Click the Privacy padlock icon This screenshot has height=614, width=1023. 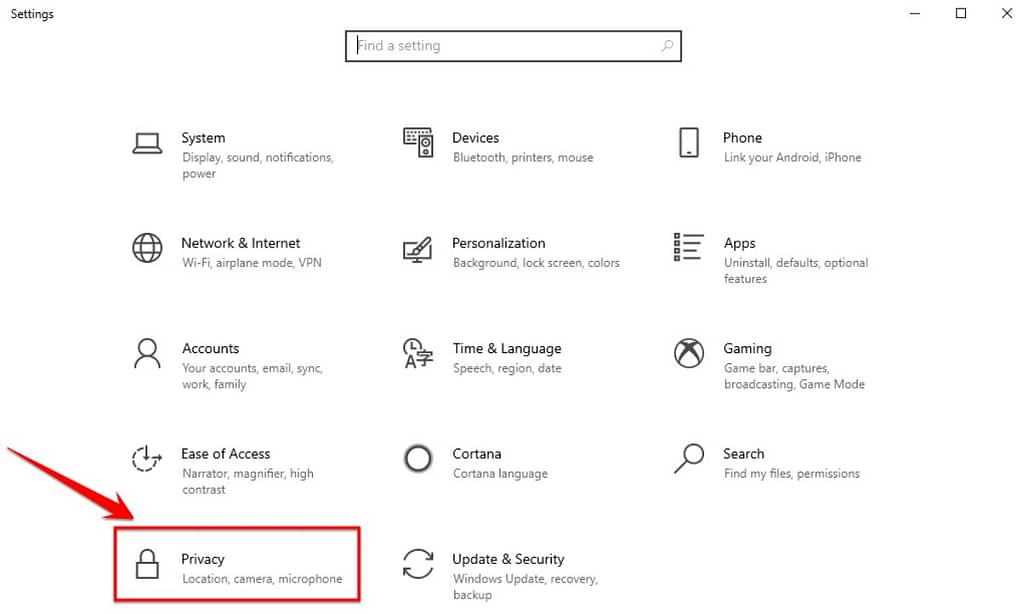[x=147, y=564]
